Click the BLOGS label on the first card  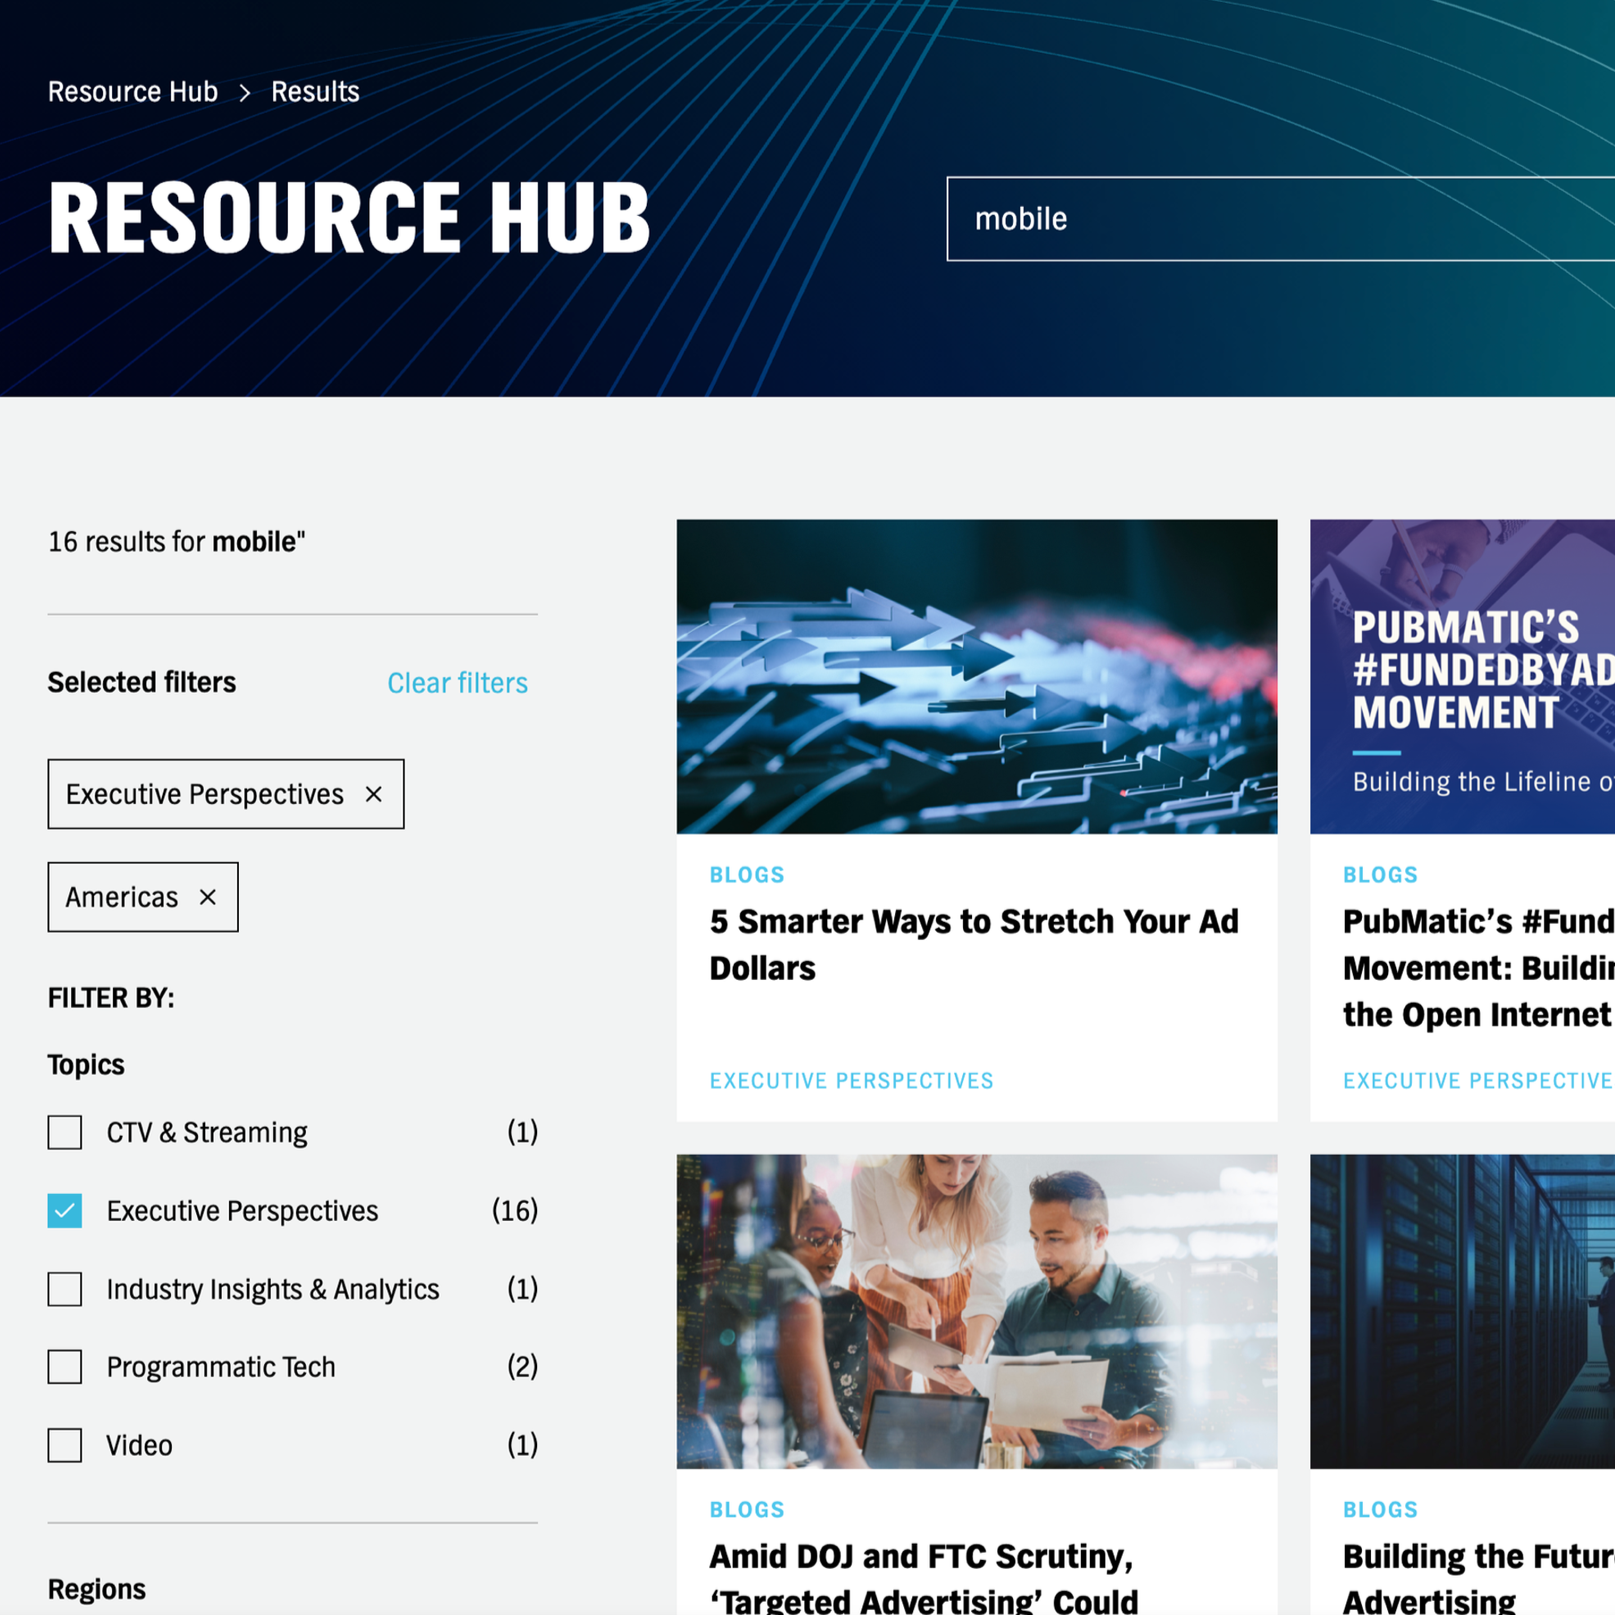click(746, 874)
